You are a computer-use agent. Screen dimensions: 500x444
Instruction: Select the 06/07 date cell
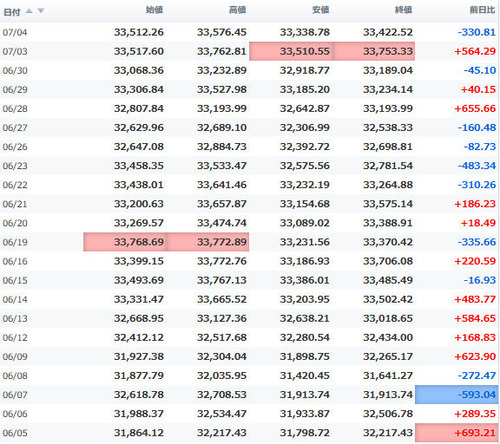[x=15, y=395]
